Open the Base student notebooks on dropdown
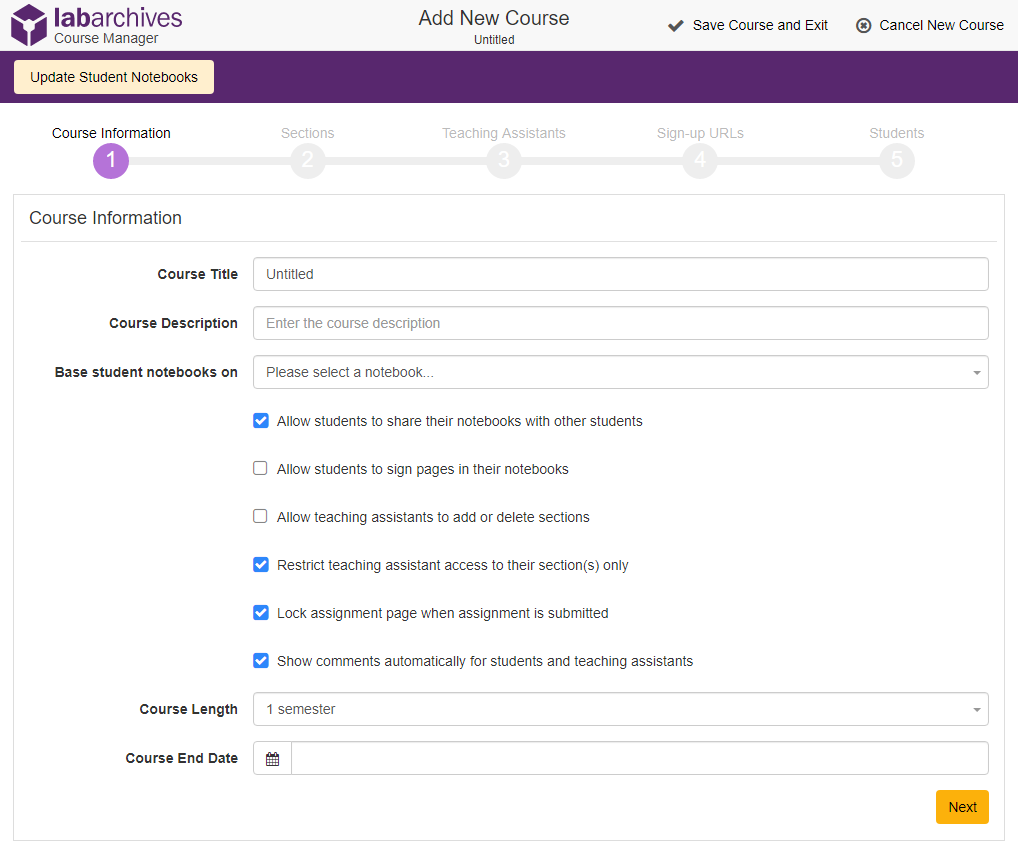The width and height of the screenshot is (1018, 851). [x=620, y=372]
